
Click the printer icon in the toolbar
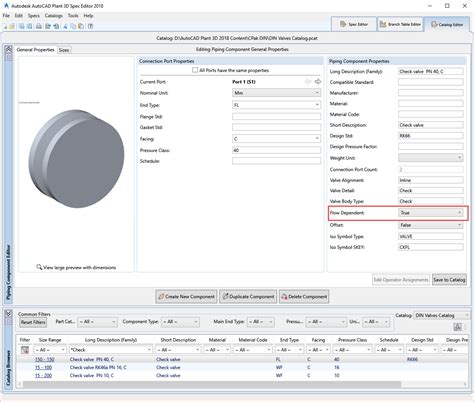[x=39, y=26]
